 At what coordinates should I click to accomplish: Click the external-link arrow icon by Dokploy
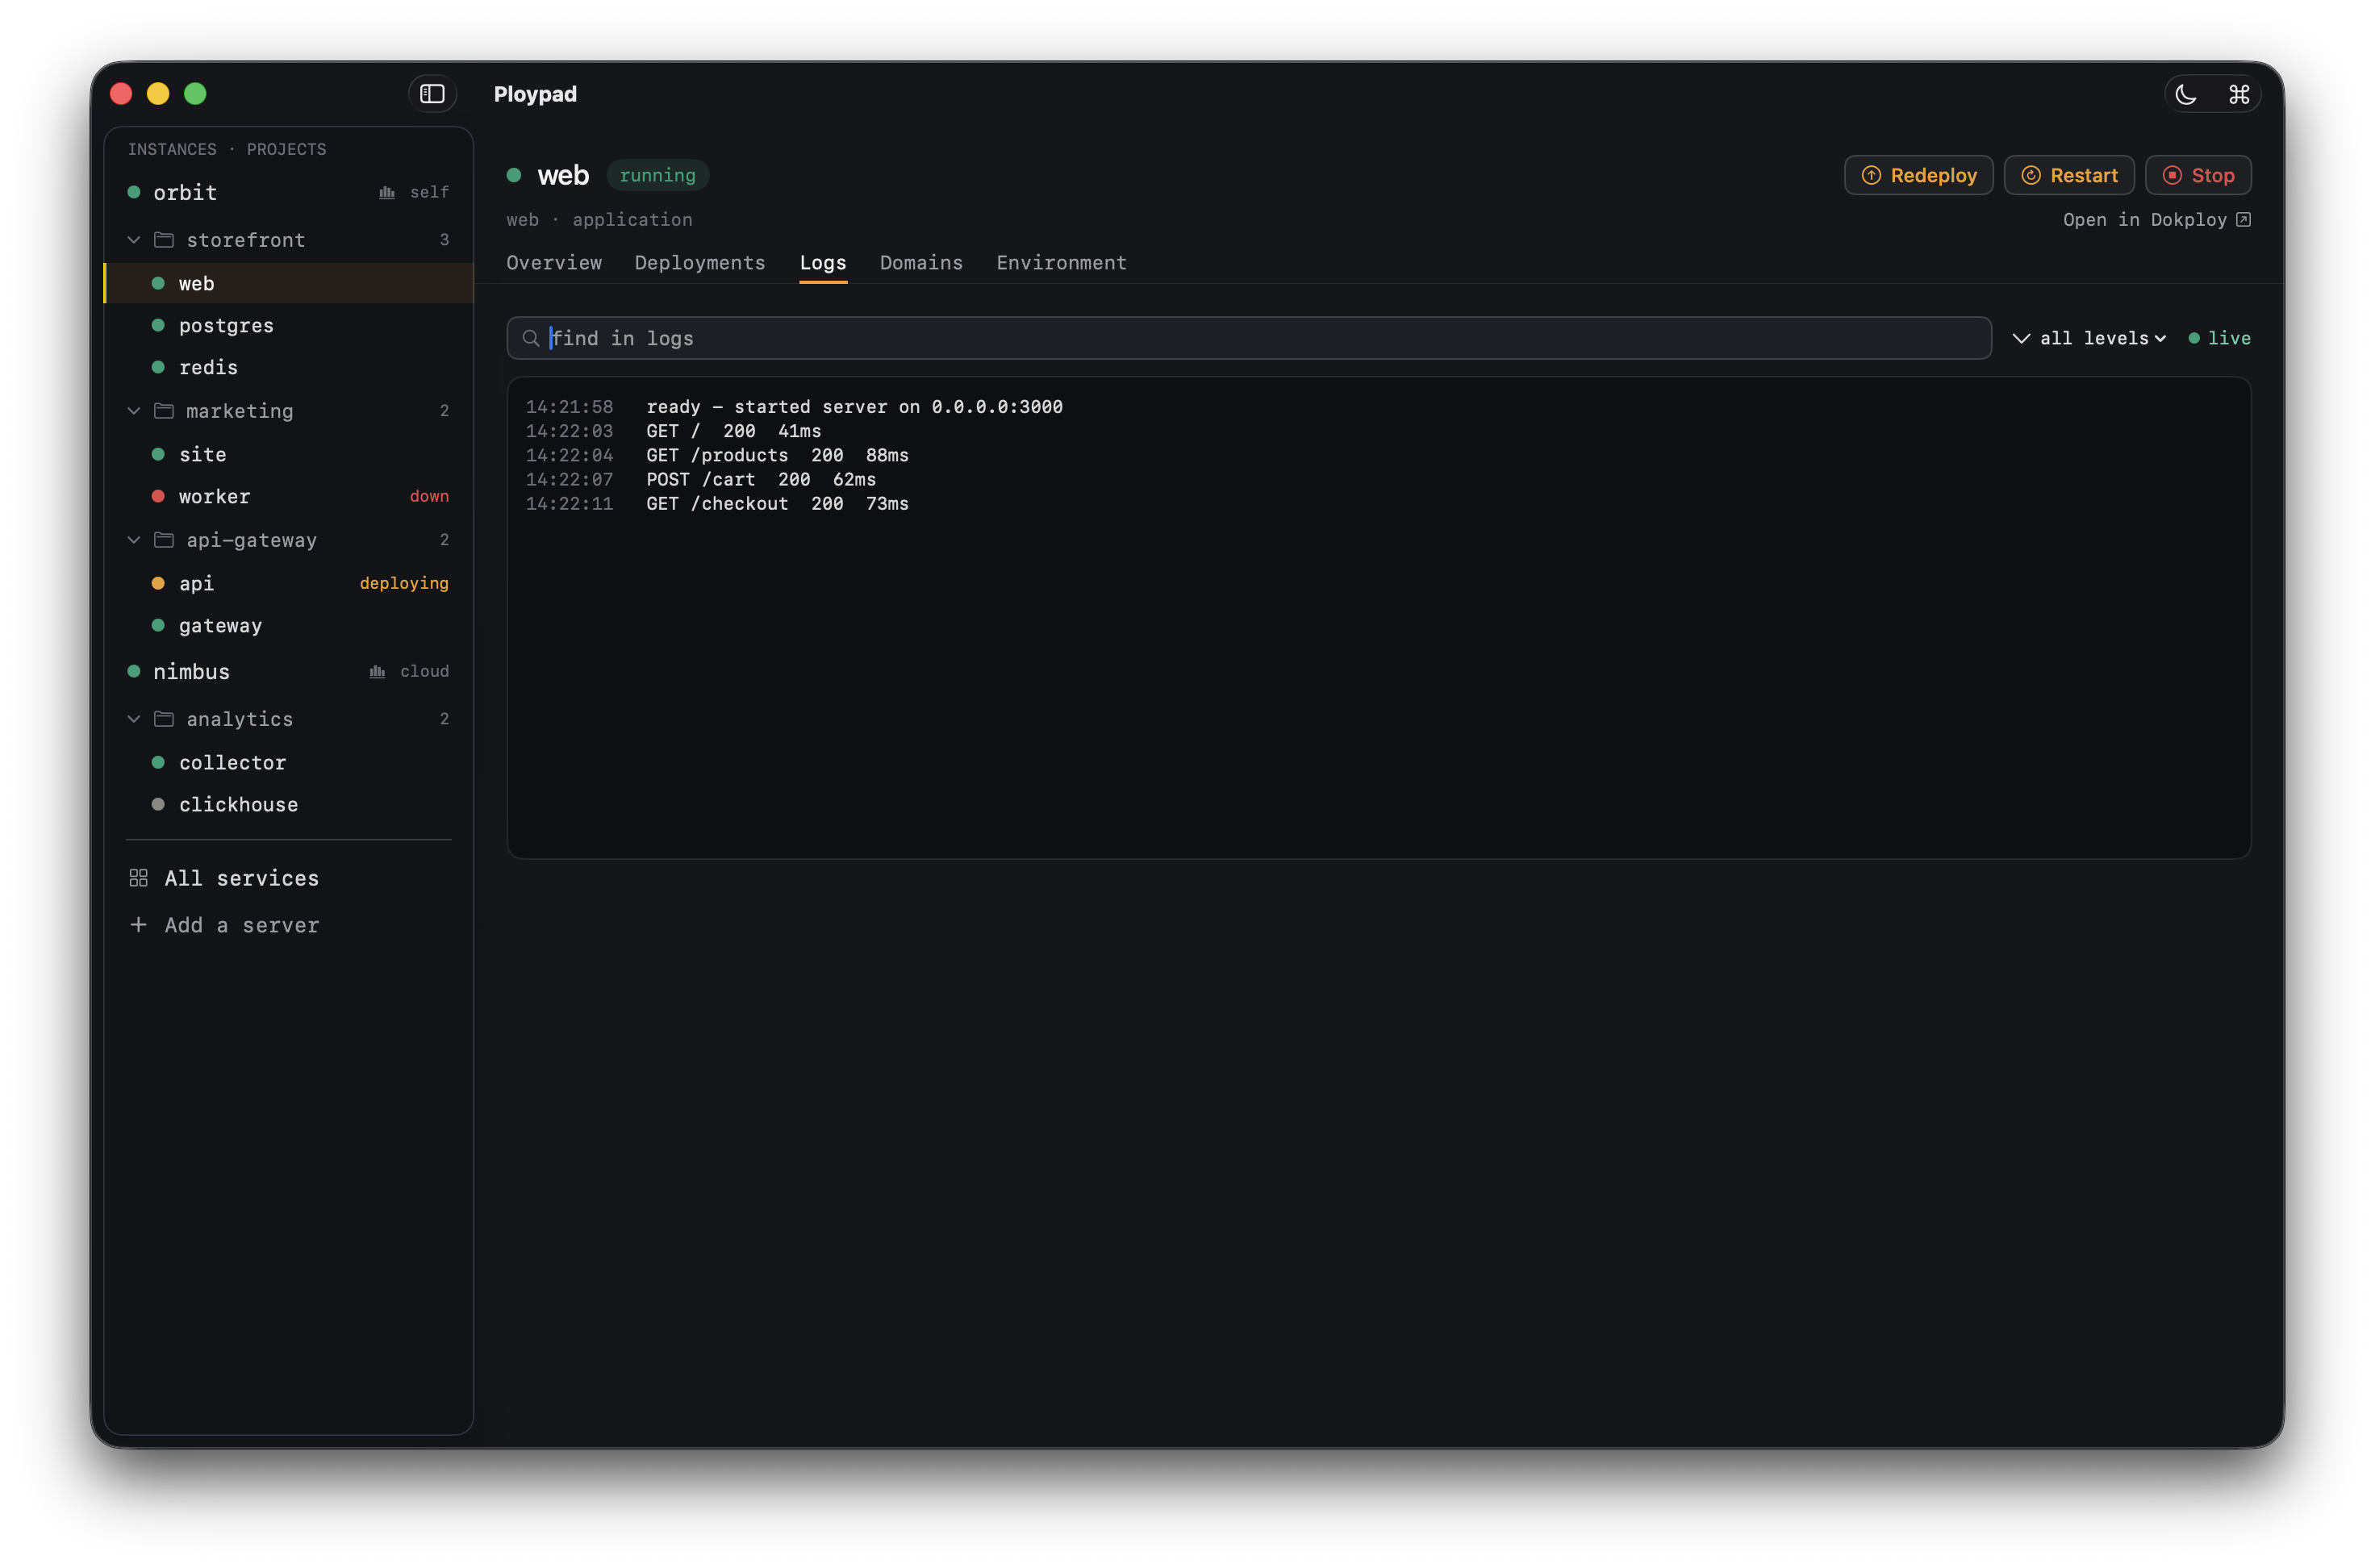coord(2243,219)
